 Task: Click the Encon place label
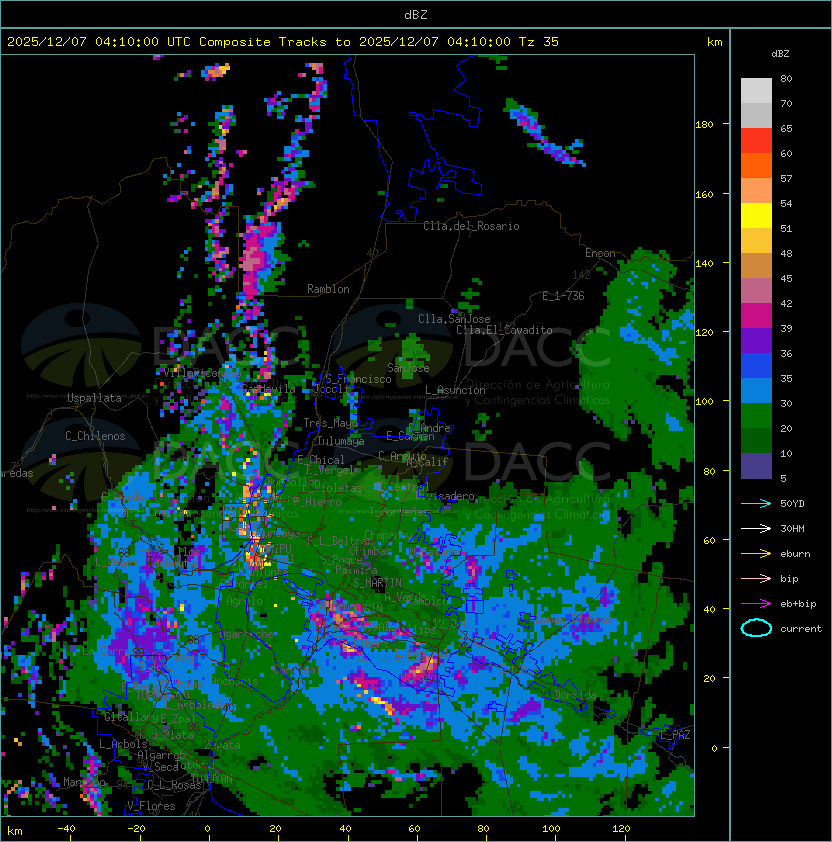pyautogui.click(x=600, y=253)
